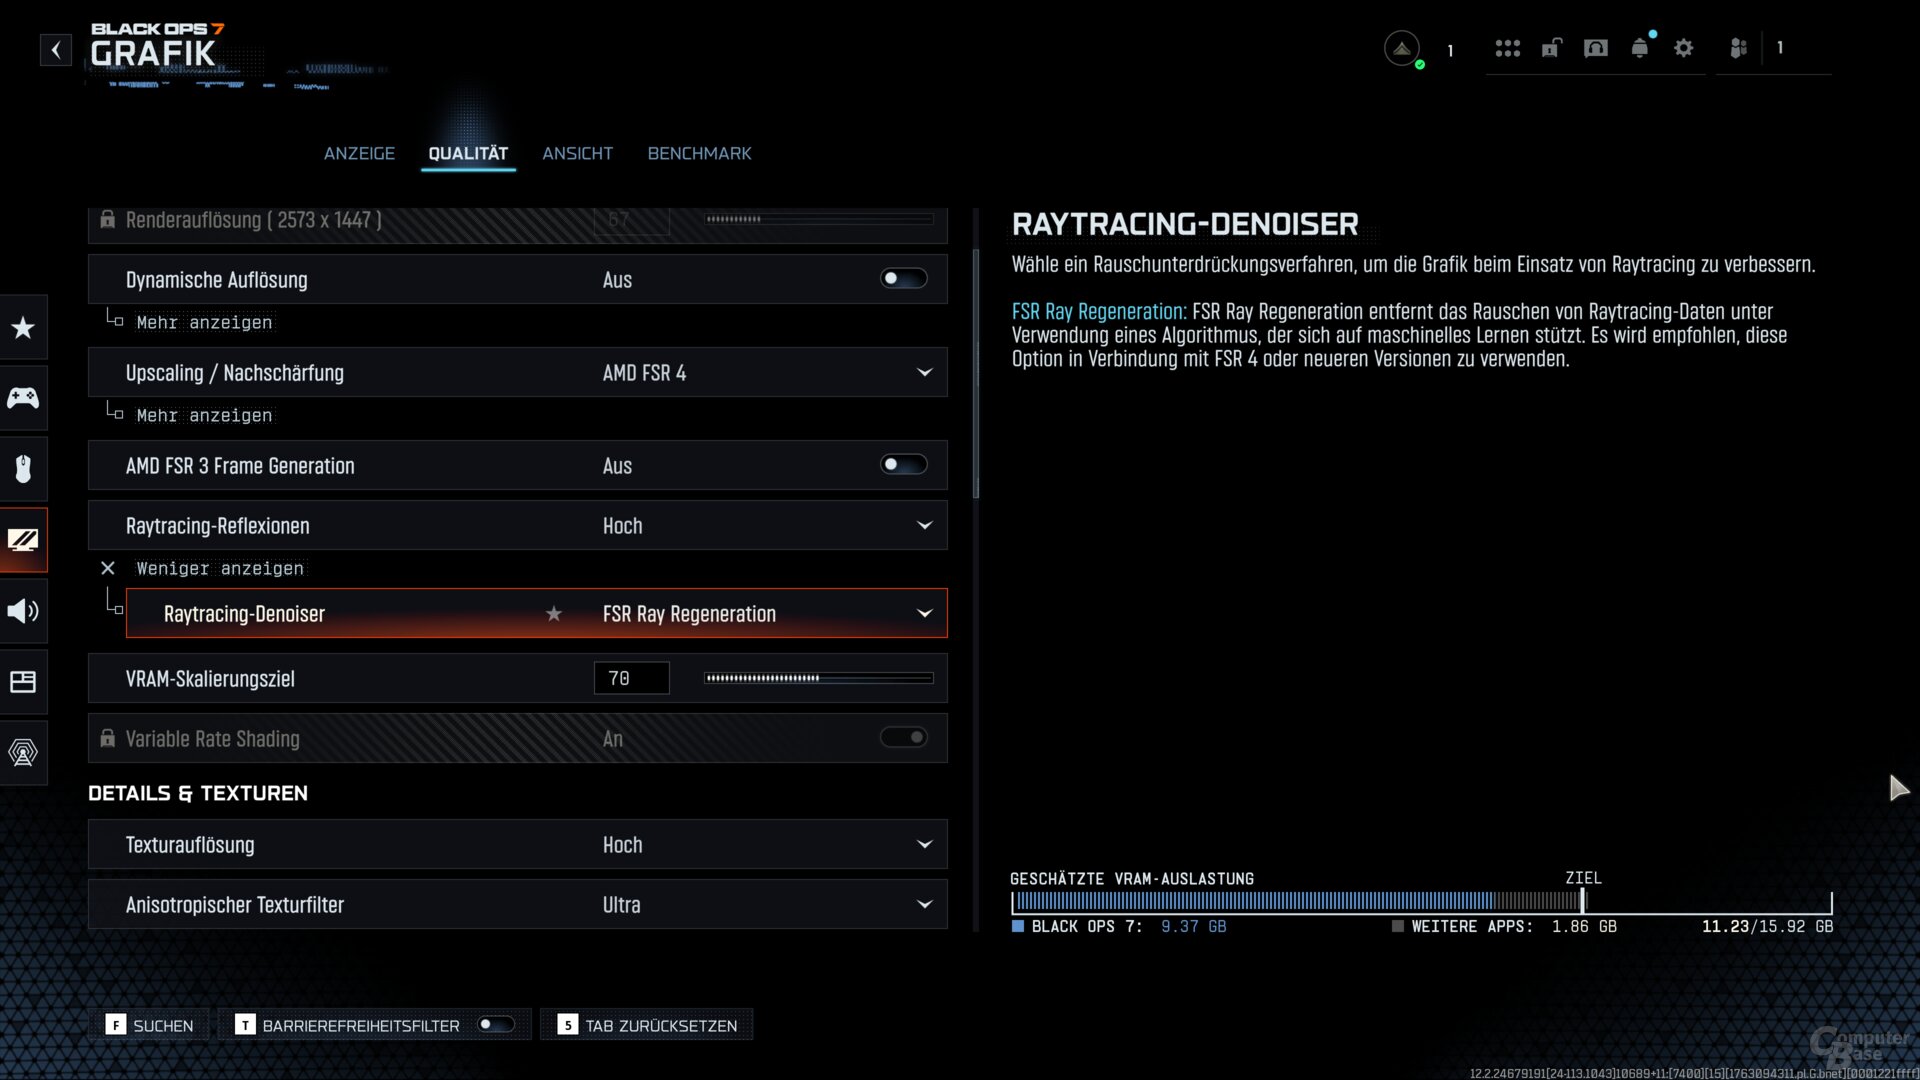Image resolution: width=1920 pixels, height=1080 pixels.
Task: Switch to the Benchmark tab
Action: [x=699, y=153]
